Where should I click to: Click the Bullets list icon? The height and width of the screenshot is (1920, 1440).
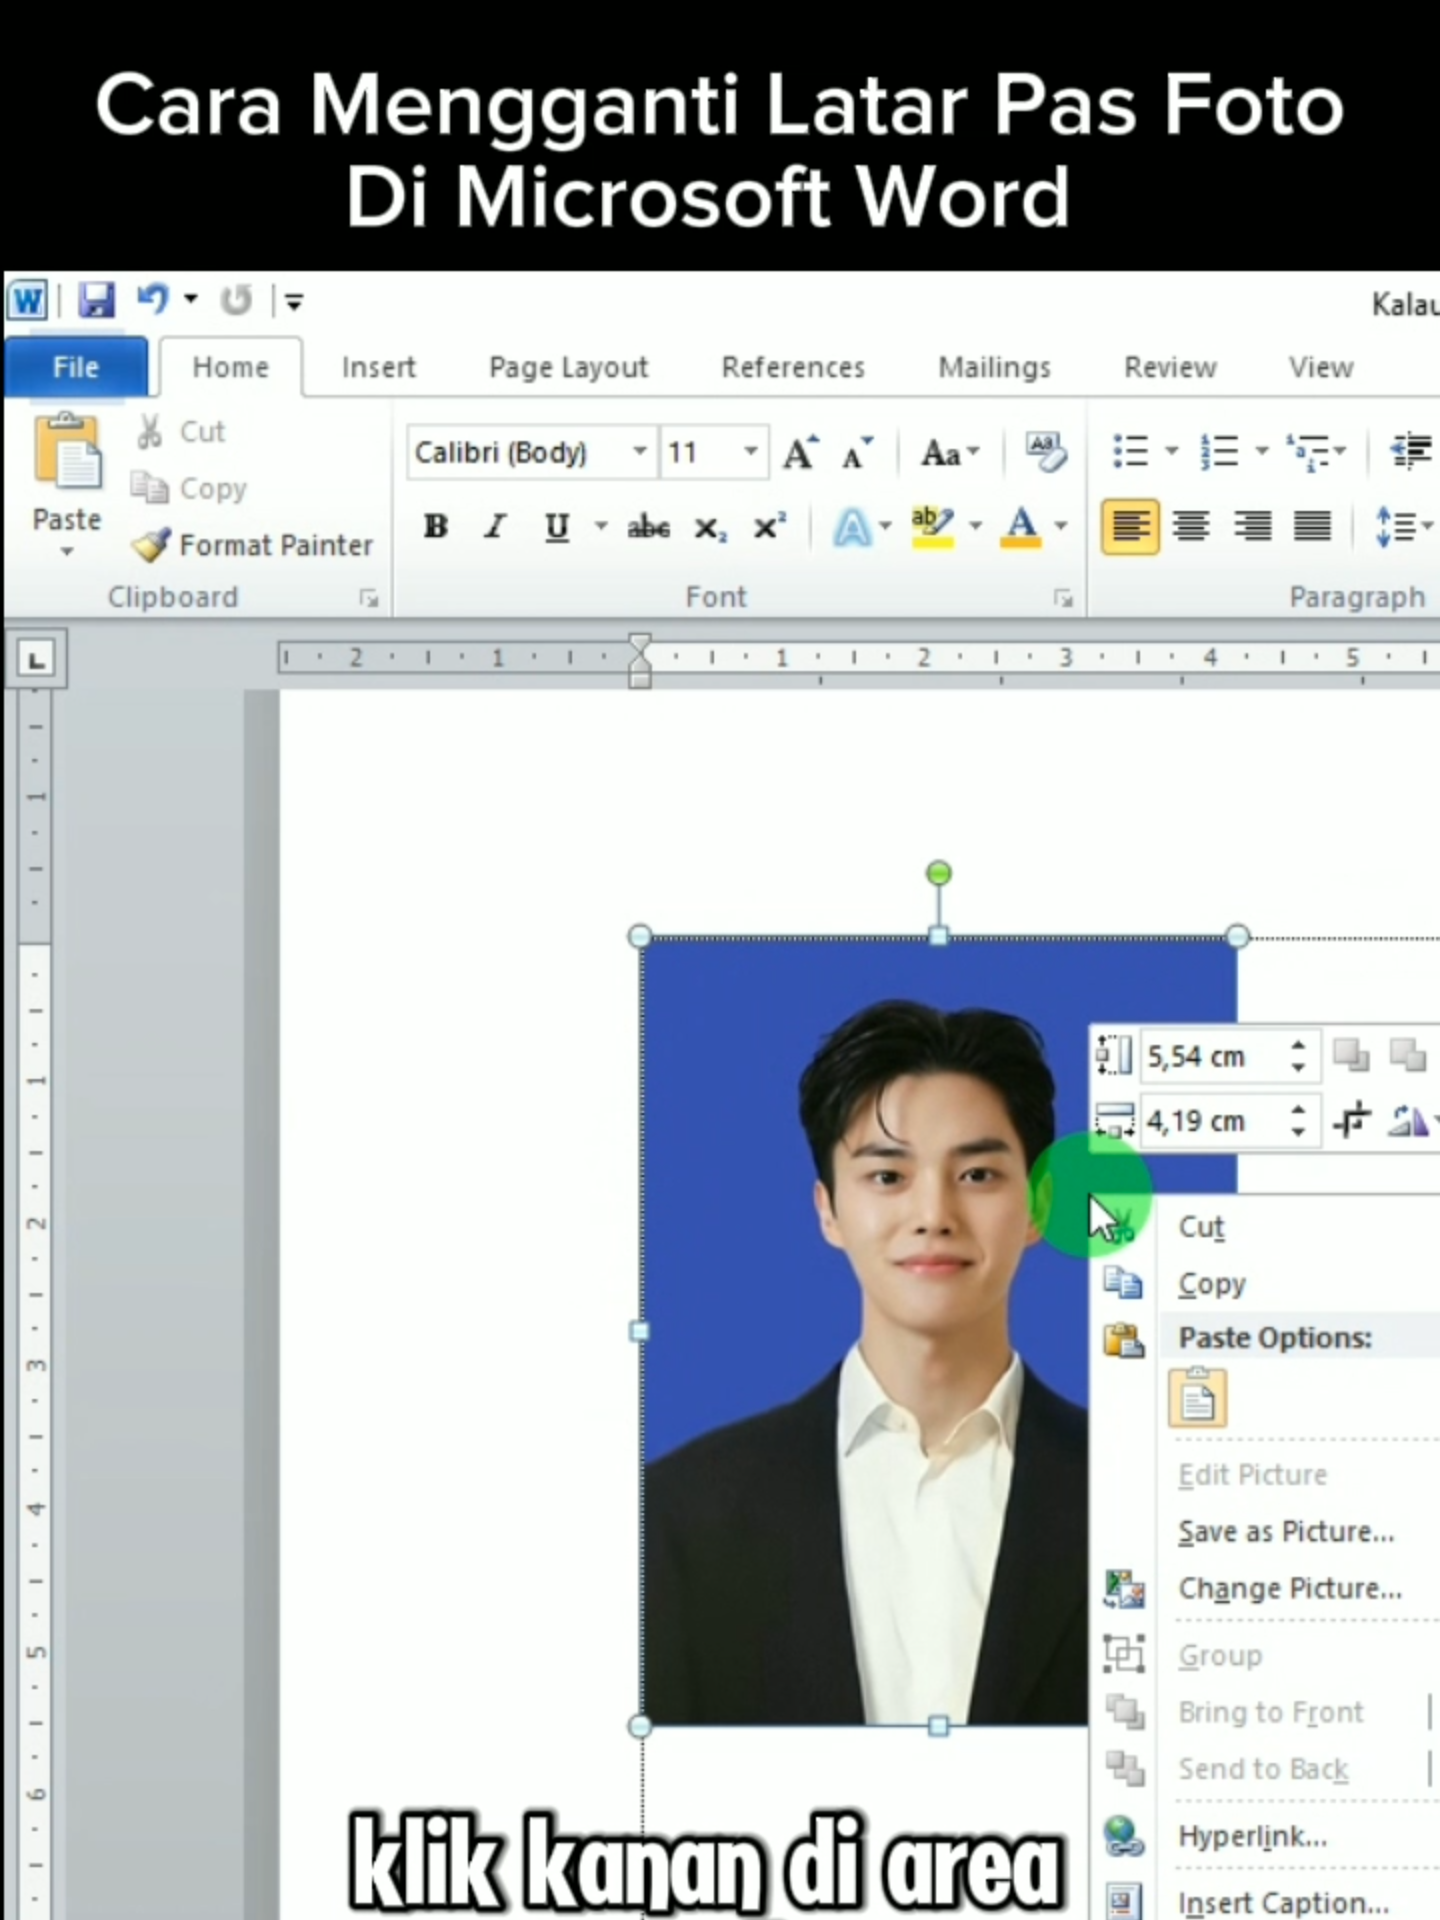(x=1130, y=452)
